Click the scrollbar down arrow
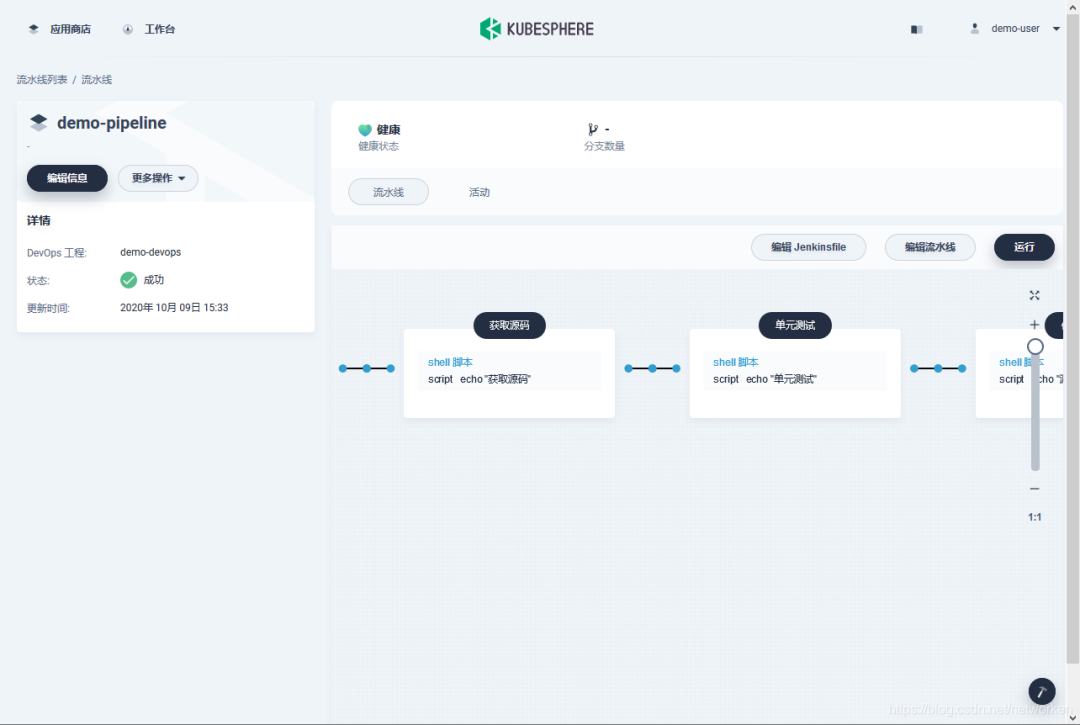The image size is (1080, 725). (1072, 717)
